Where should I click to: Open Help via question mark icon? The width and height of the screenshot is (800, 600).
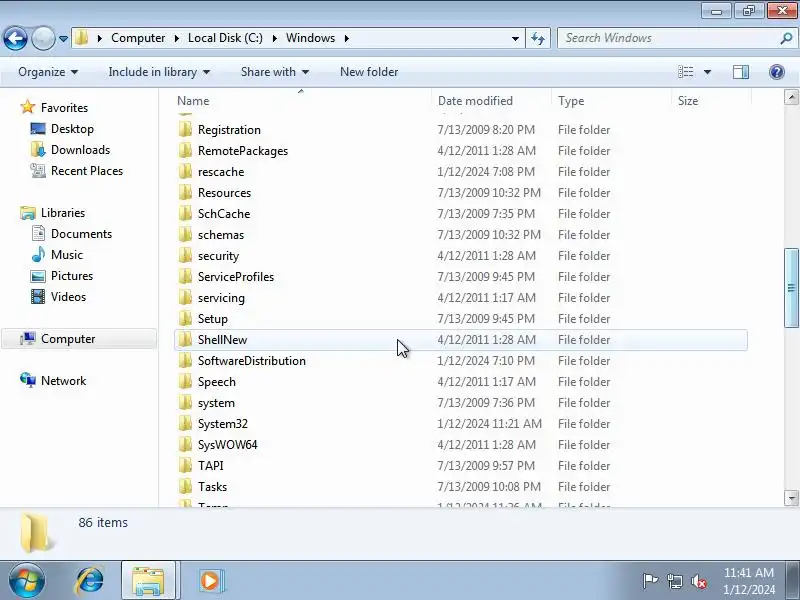[x=777, y=72]
